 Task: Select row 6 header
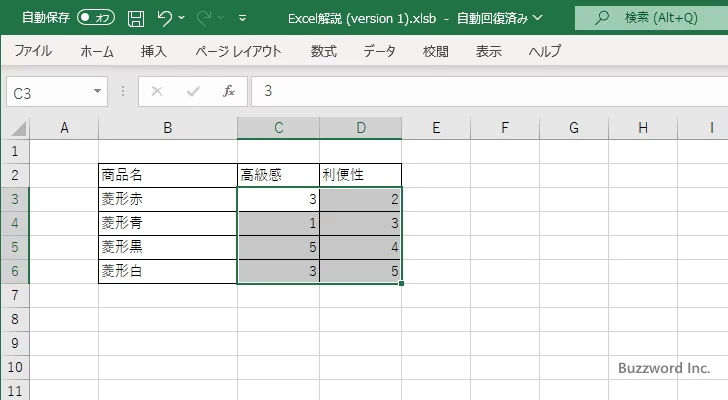[x=15, y=271]
